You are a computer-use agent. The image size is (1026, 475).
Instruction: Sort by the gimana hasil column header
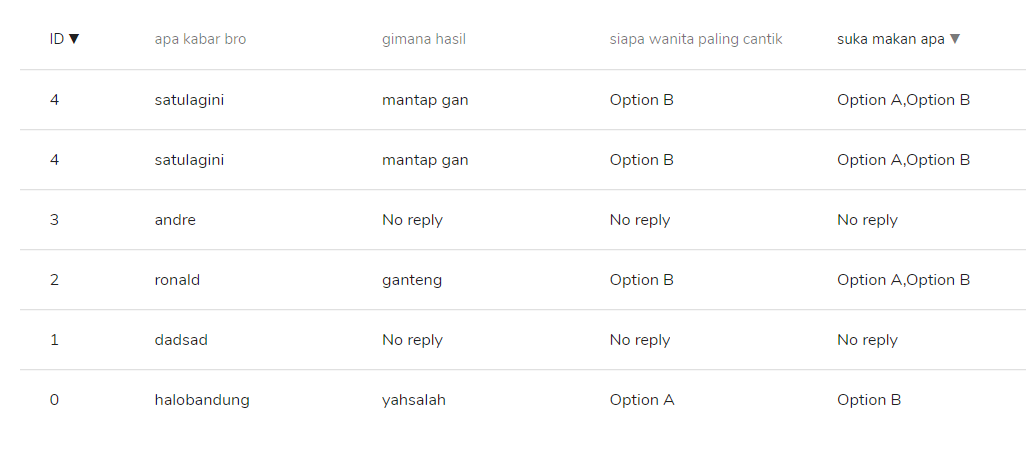click(x=424, y=39)
